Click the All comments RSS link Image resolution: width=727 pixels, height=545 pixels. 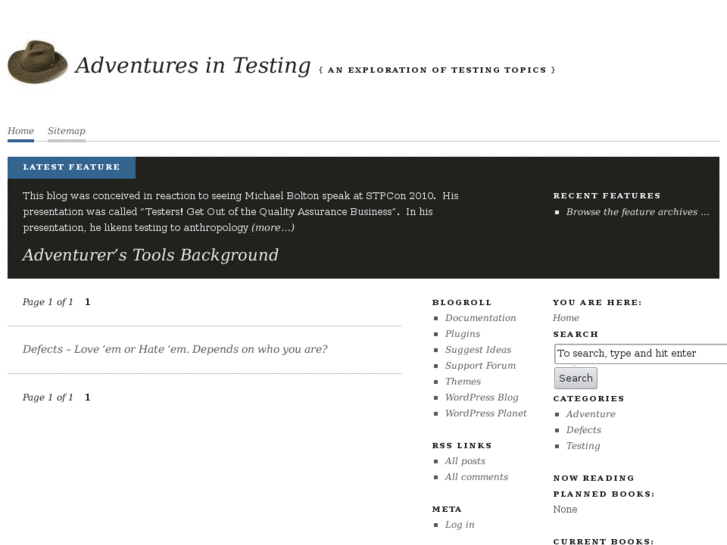(476, 477)
